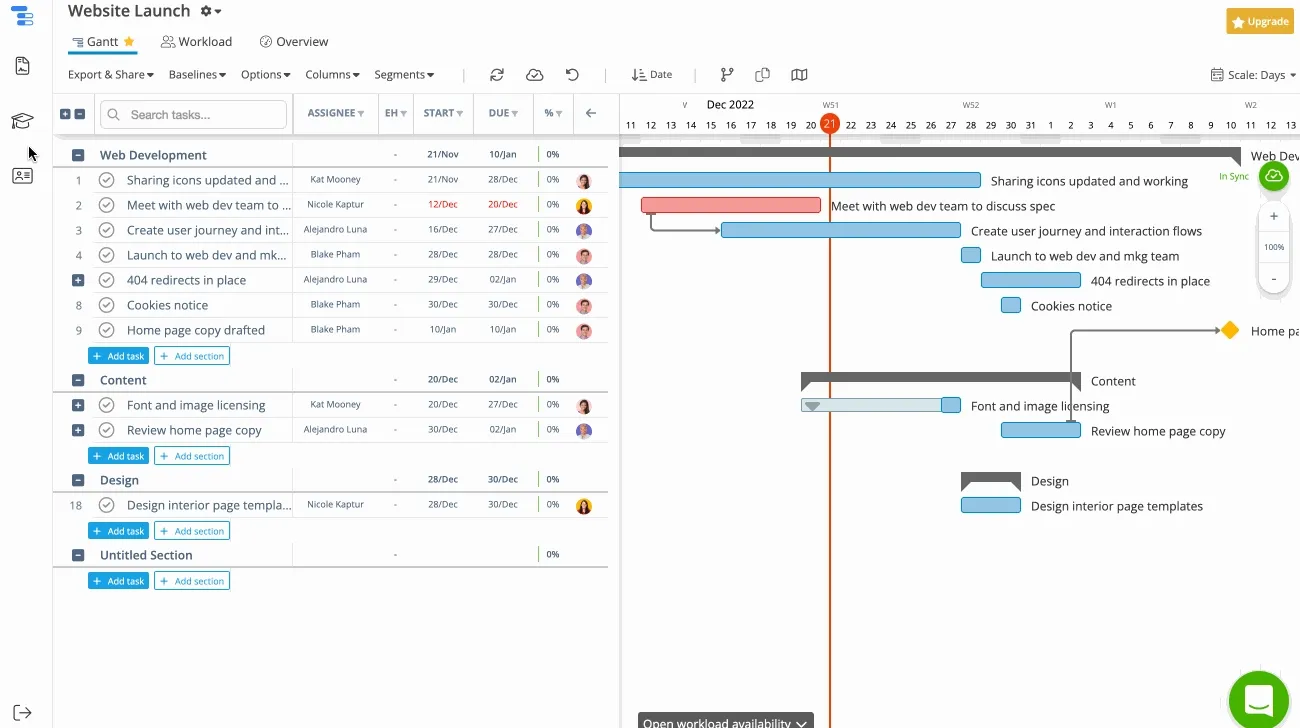1300x728 pixels.
Task: Expand the 404 redirects in place subtasks
Action: [x=78, y=280]
